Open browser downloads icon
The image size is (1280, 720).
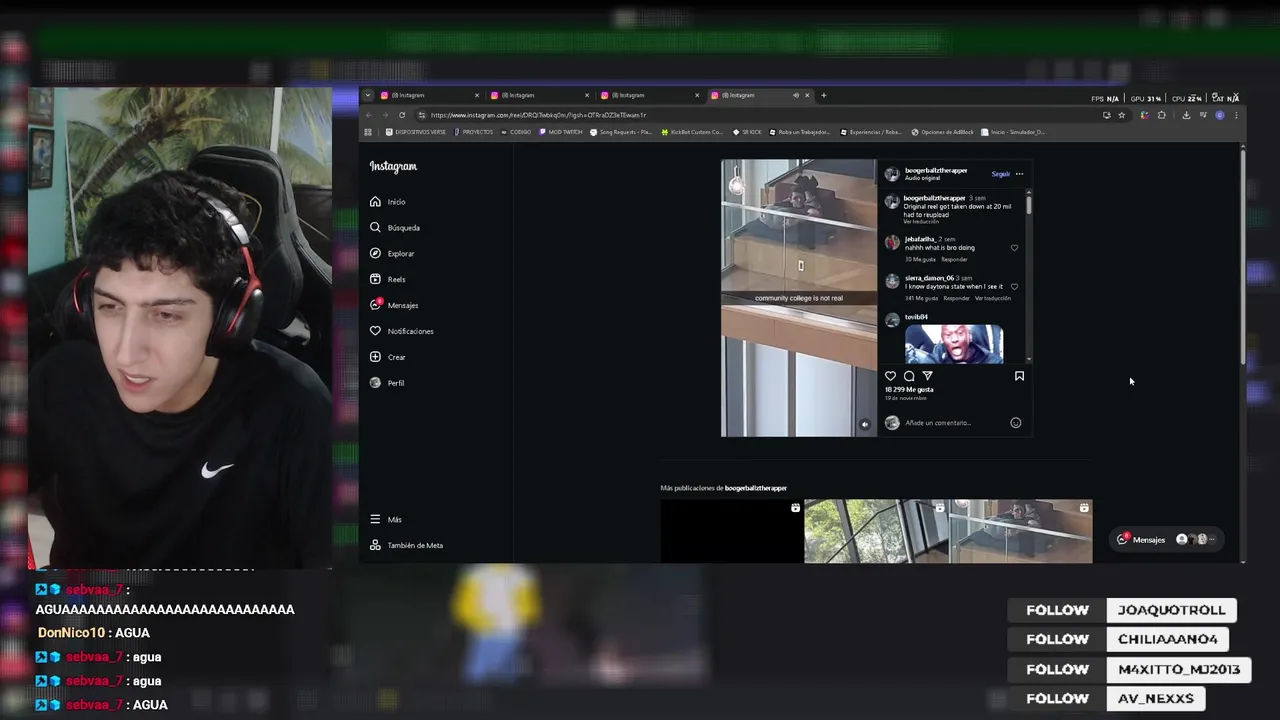coord(1186,115)
